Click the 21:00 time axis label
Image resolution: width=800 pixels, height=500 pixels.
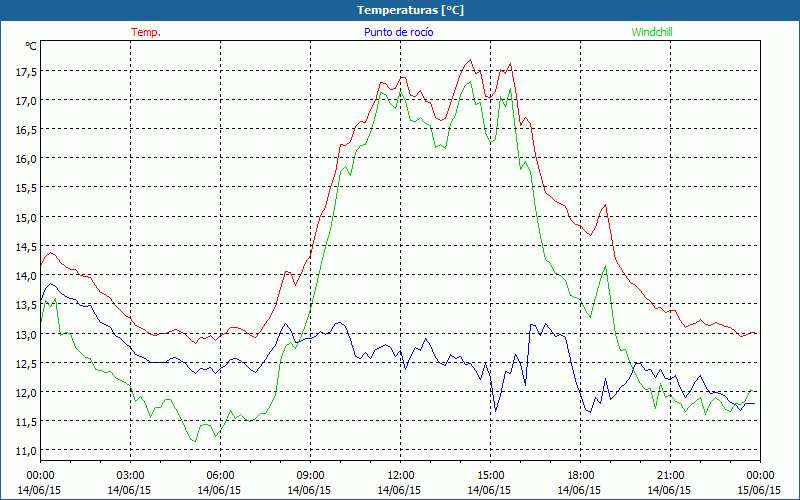click(670, 476)
